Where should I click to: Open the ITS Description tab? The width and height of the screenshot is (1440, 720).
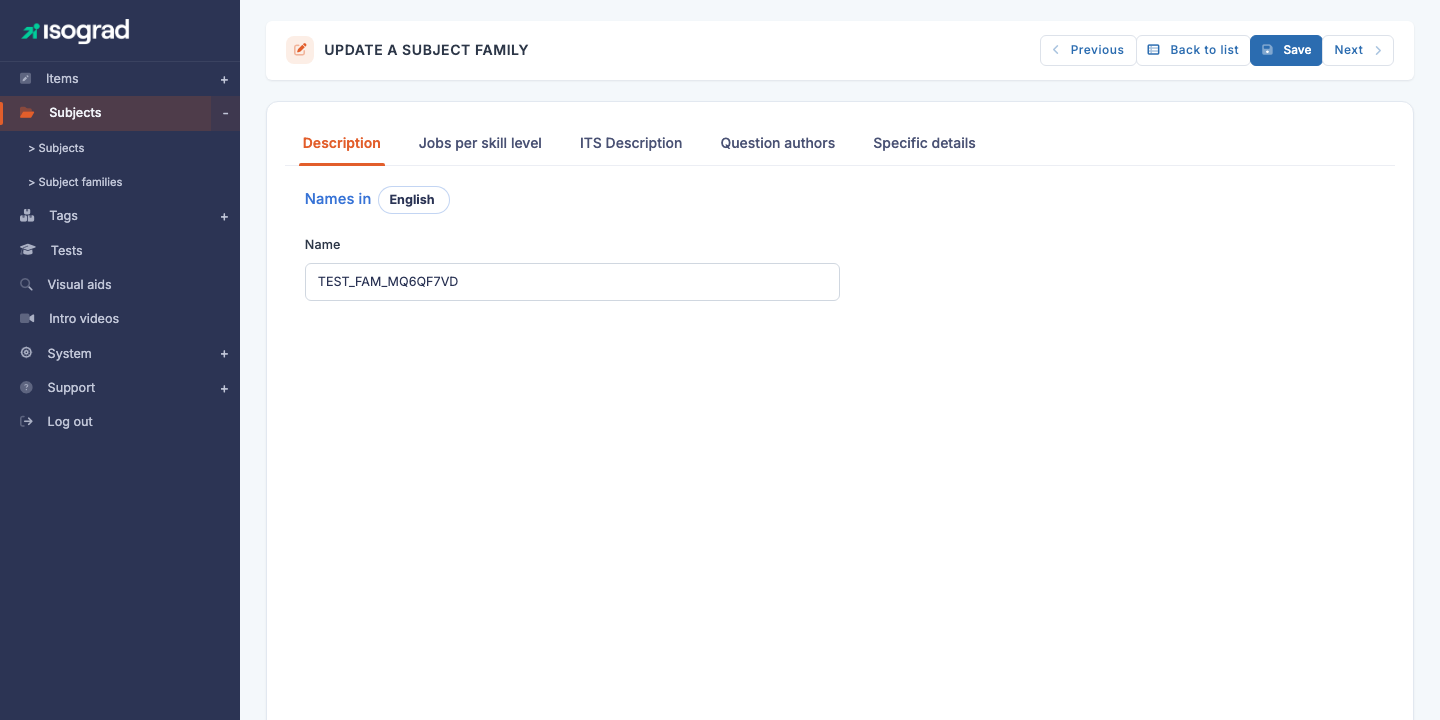point(631,143)
